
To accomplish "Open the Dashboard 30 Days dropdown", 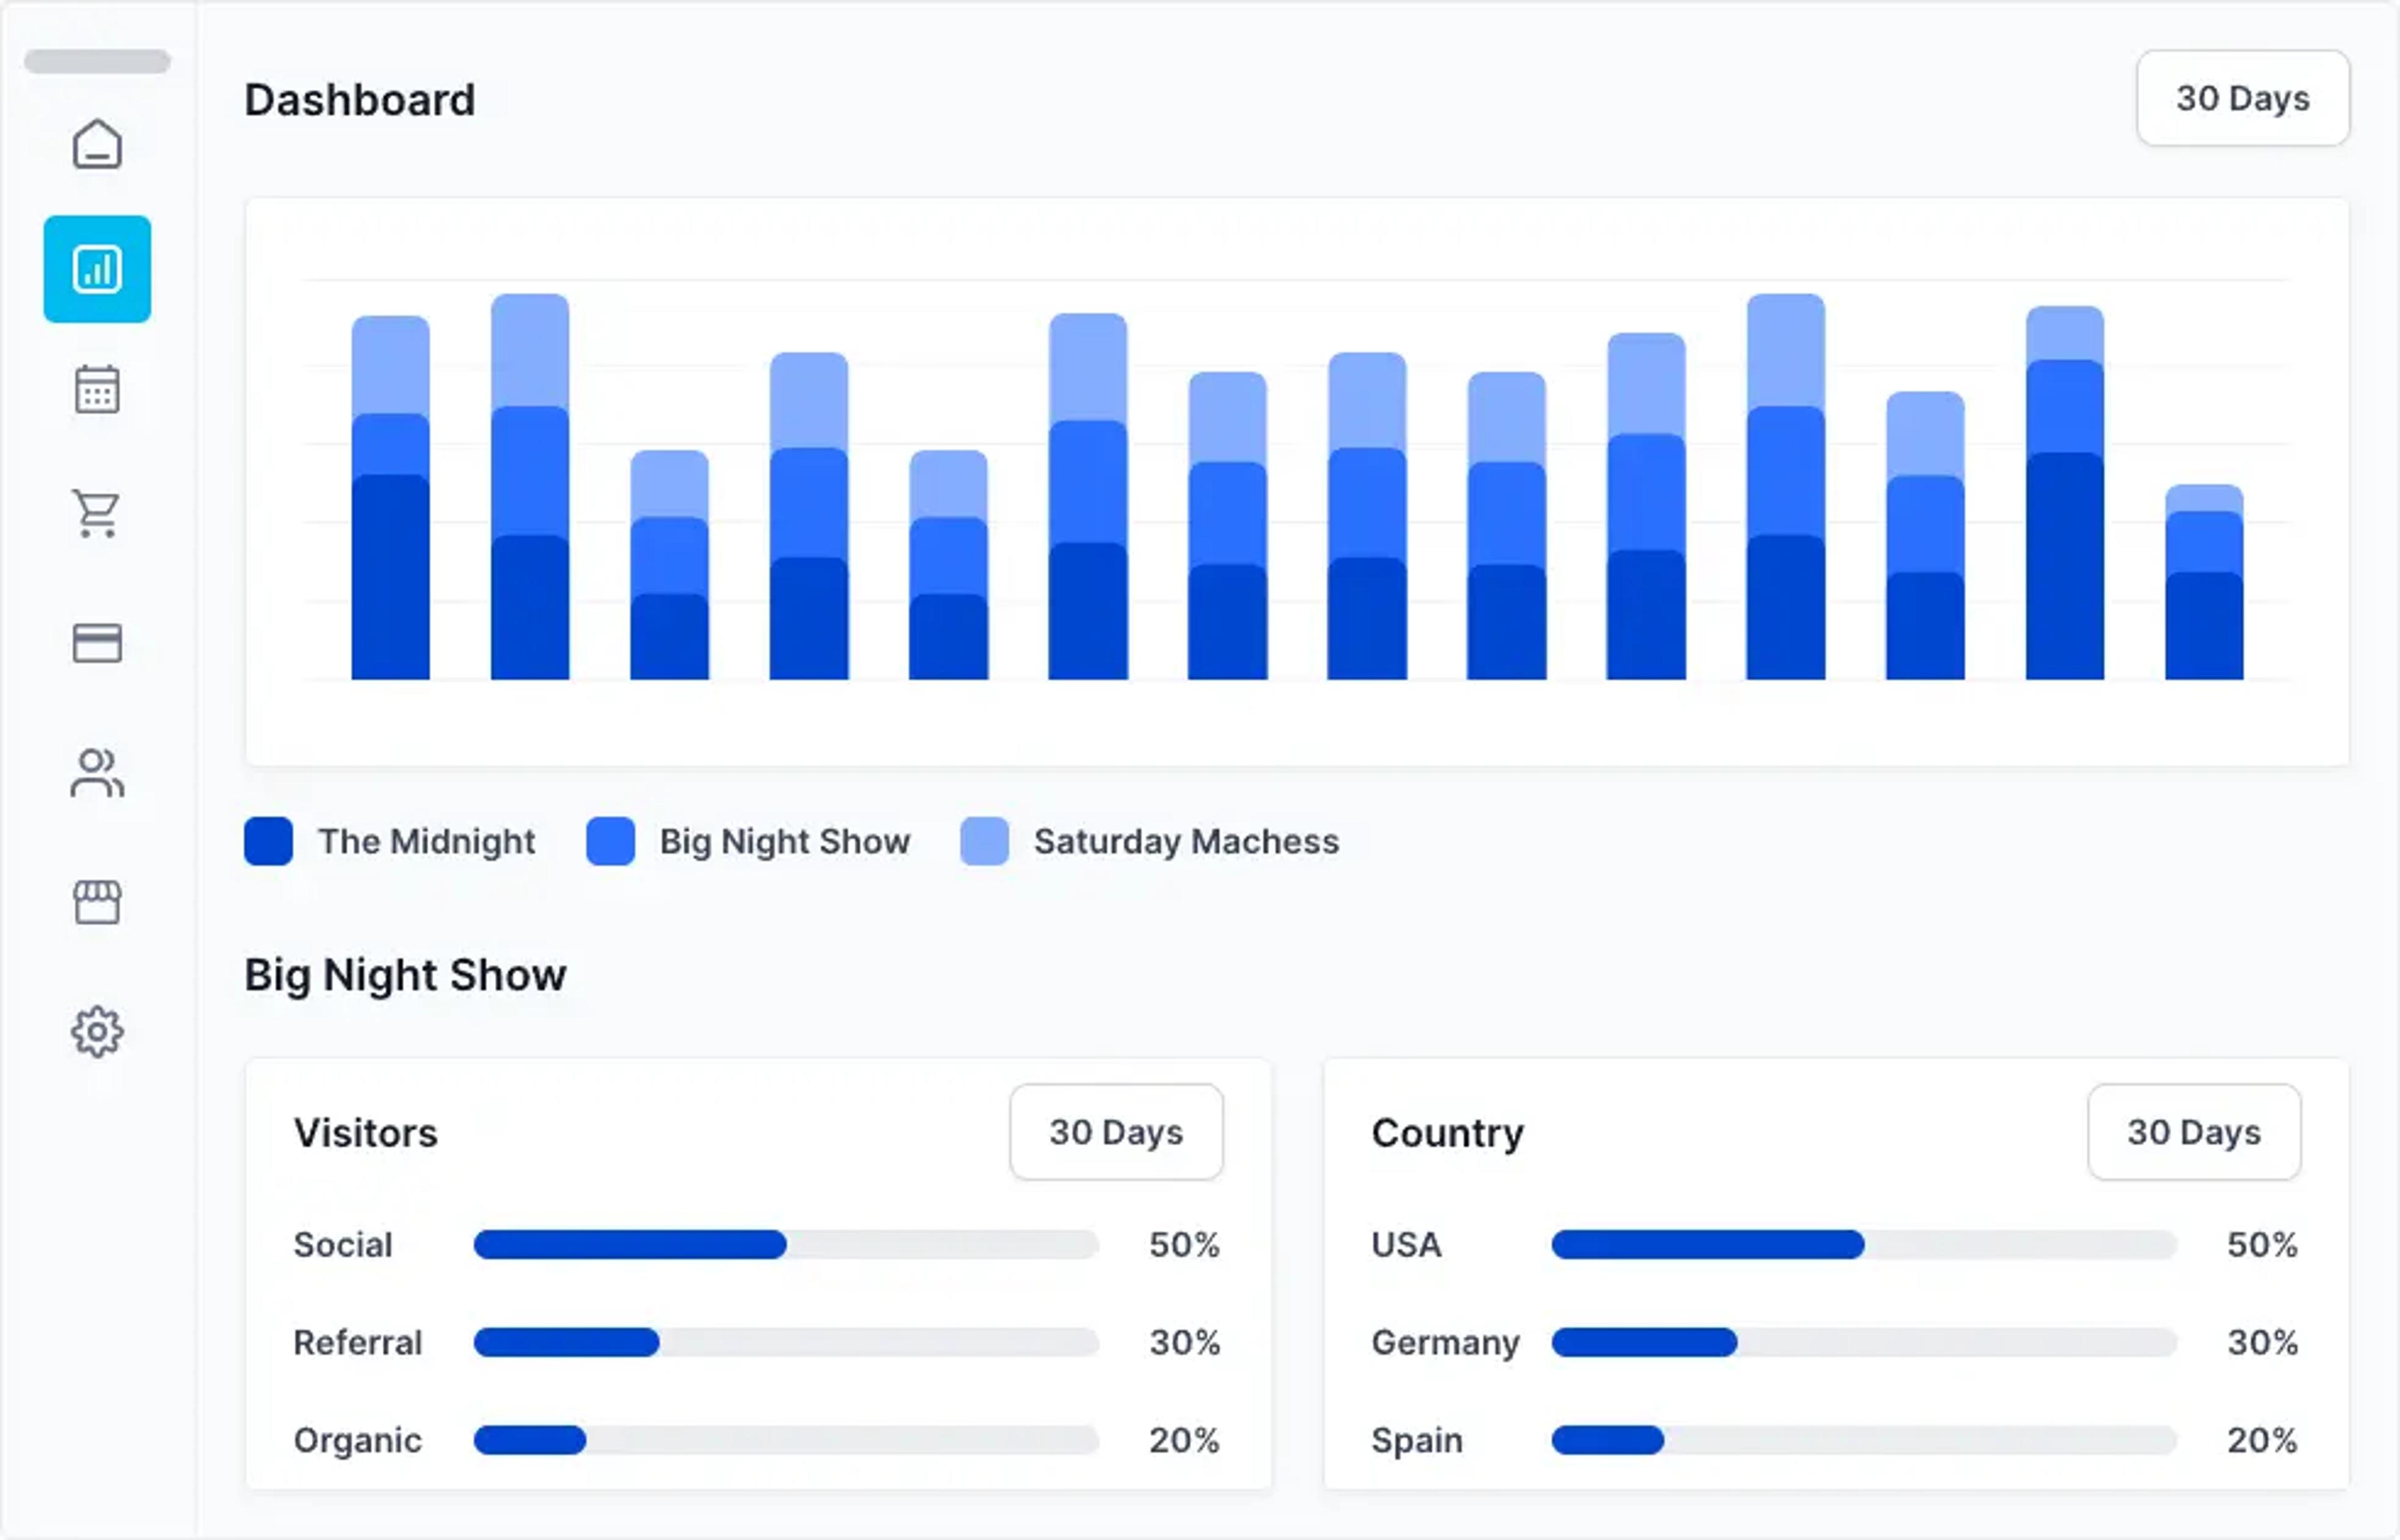I will [x=2242, y=98].
